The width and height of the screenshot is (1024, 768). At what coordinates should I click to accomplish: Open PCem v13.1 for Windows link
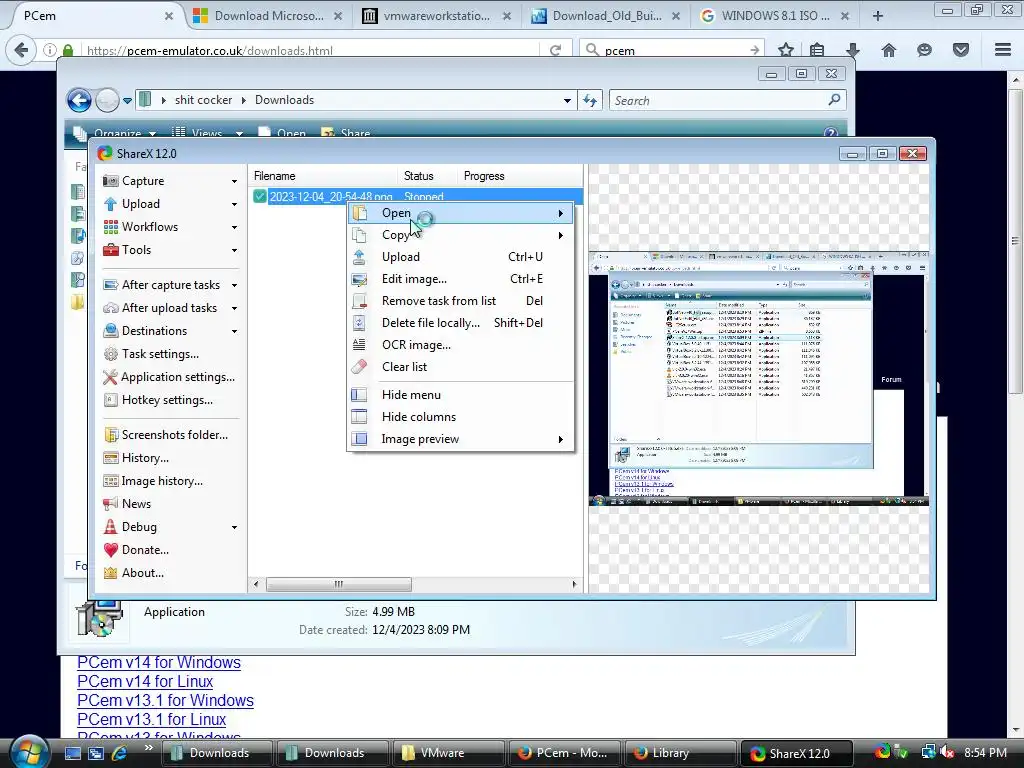pos(165,700)
